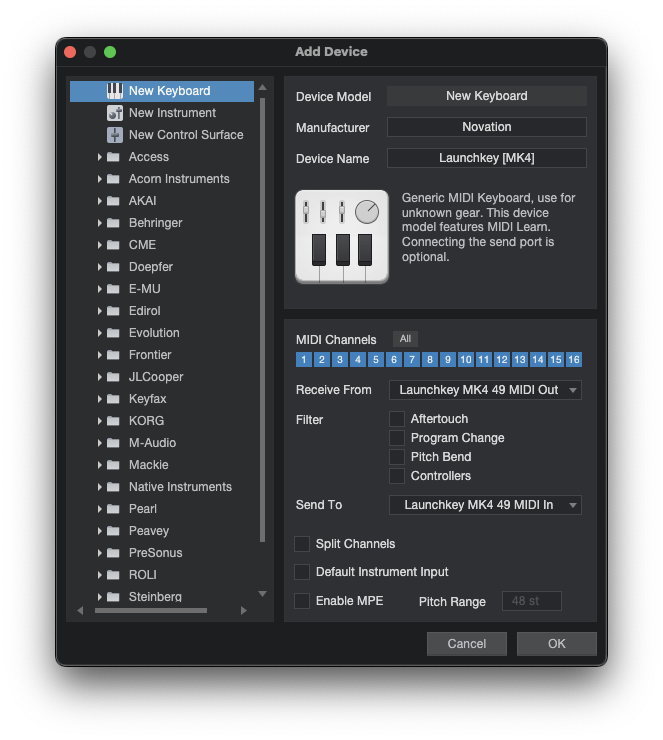The image size is (663, 740).
Task: Click the Cancel button
Action: pos(467,644)
